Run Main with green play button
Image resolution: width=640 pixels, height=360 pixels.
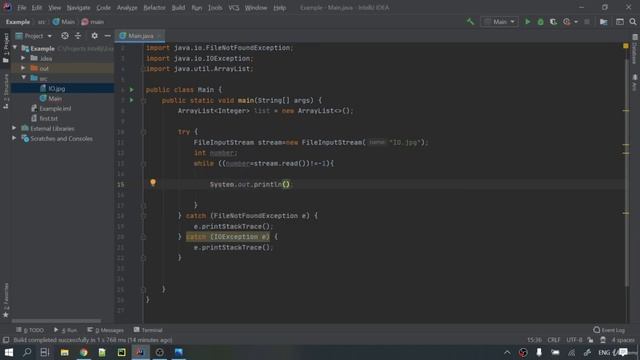tap(527, 22)
